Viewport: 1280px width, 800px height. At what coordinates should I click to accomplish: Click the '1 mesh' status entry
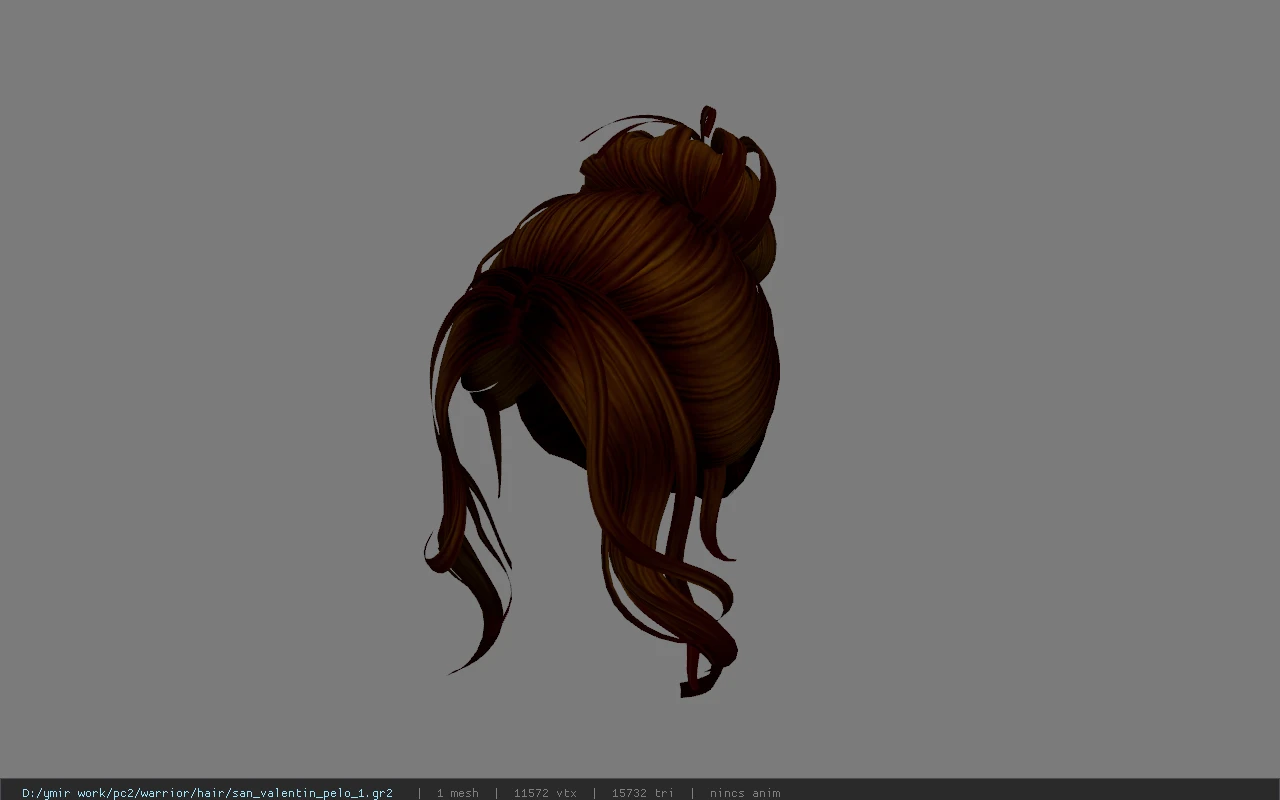tap(457, 793)
